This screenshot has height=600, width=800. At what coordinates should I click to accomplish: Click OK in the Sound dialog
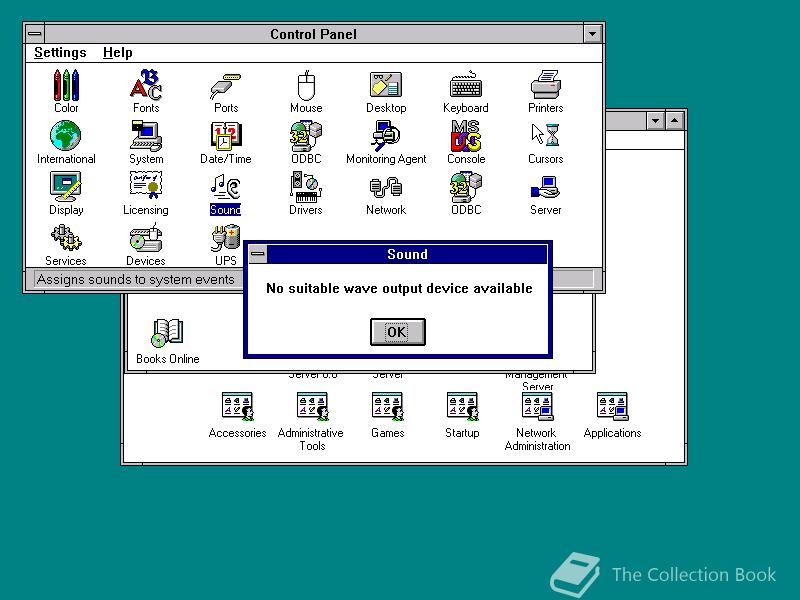click(397, 332)
